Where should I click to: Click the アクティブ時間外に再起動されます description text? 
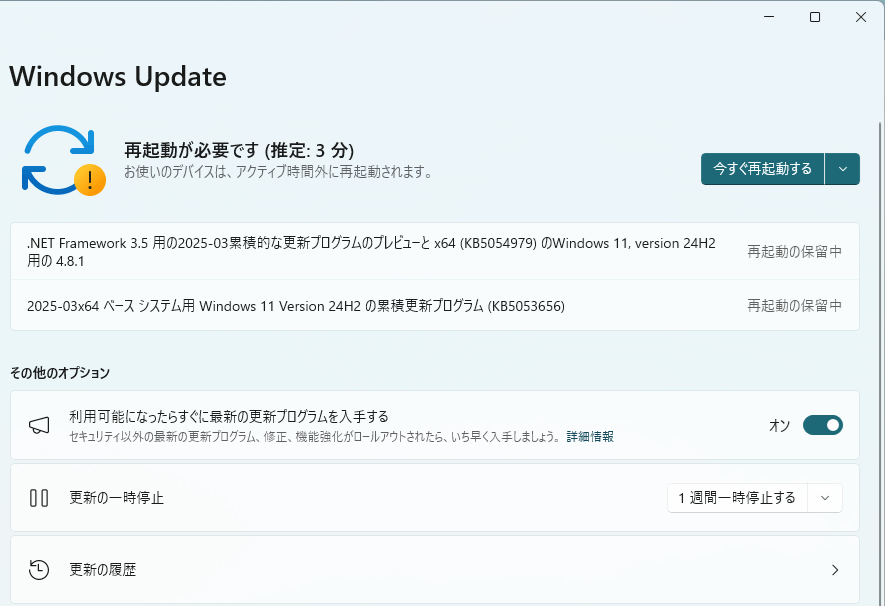coord(278,172)
